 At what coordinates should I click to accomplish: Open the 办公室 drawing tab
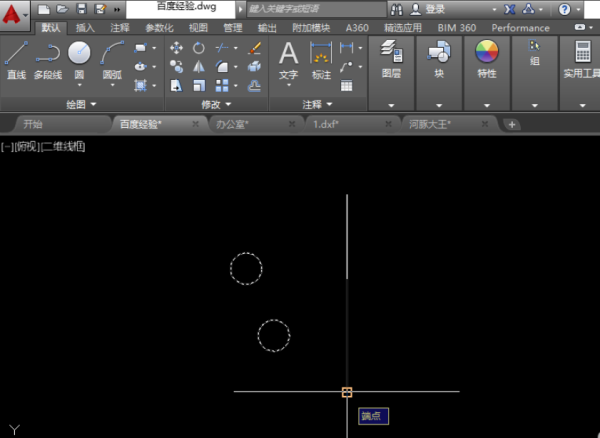(232, 124)
